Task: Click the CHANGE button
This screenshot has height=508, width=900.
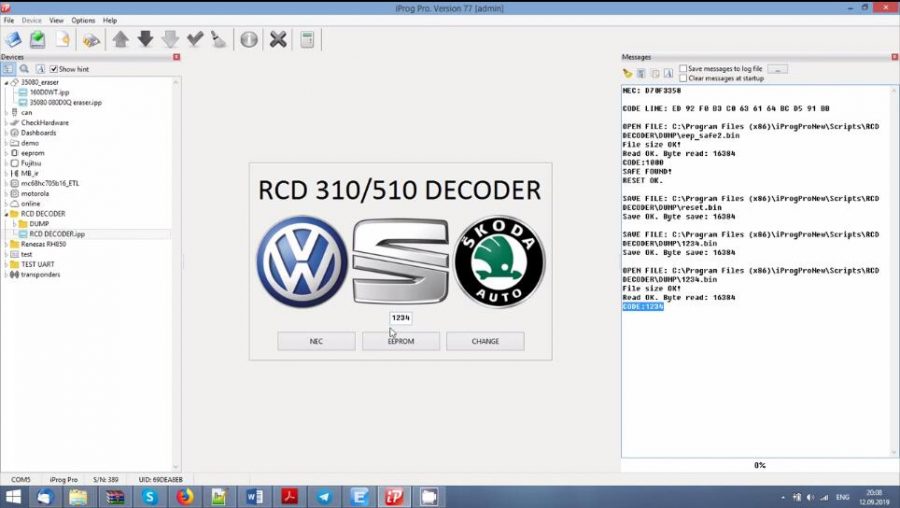Action: [x=485, y=341]
